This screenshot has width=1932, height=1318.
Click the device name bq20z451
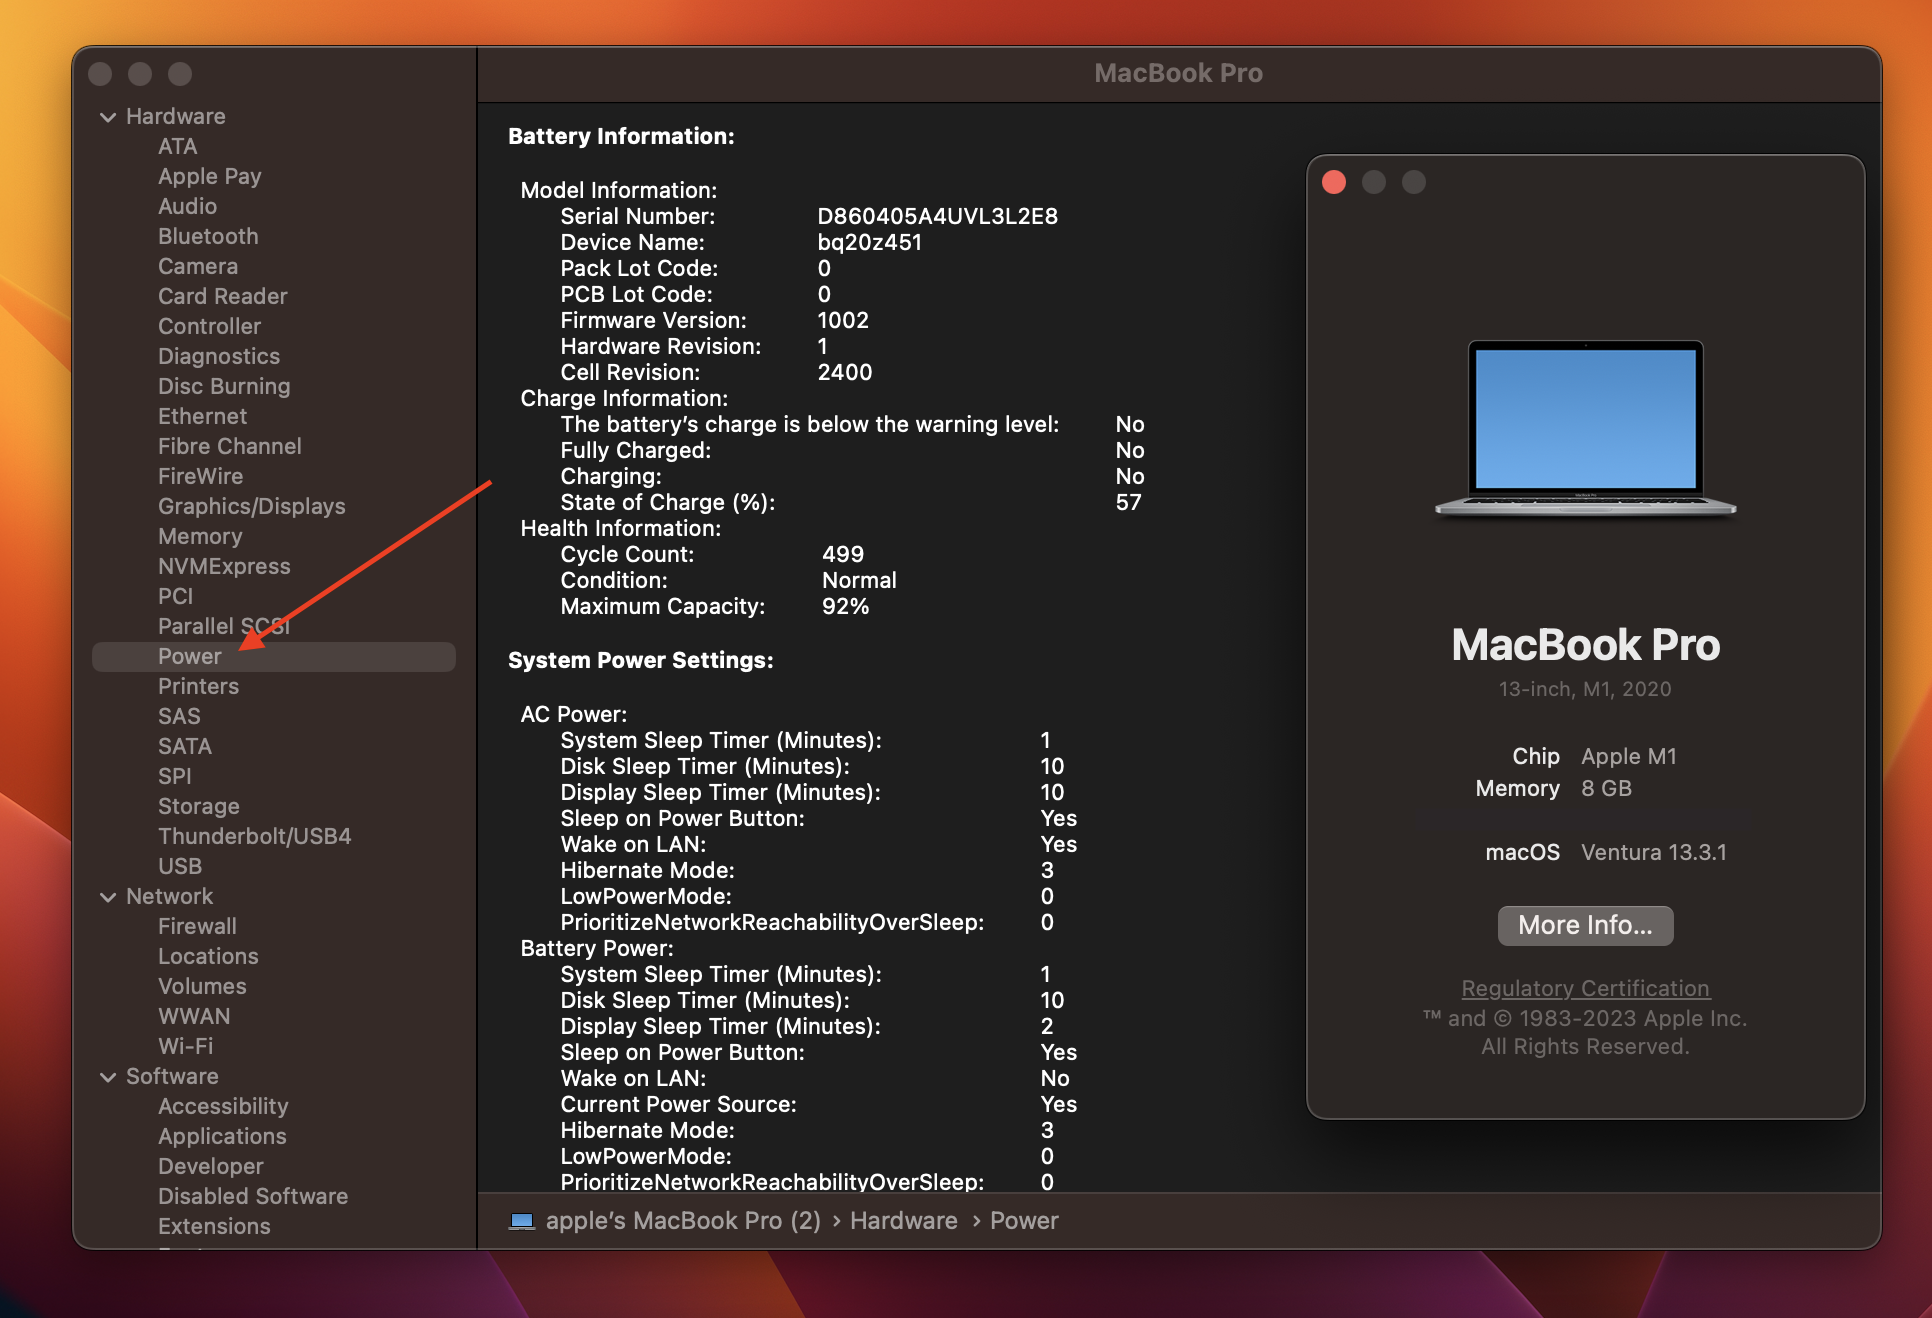coord(869,242)
